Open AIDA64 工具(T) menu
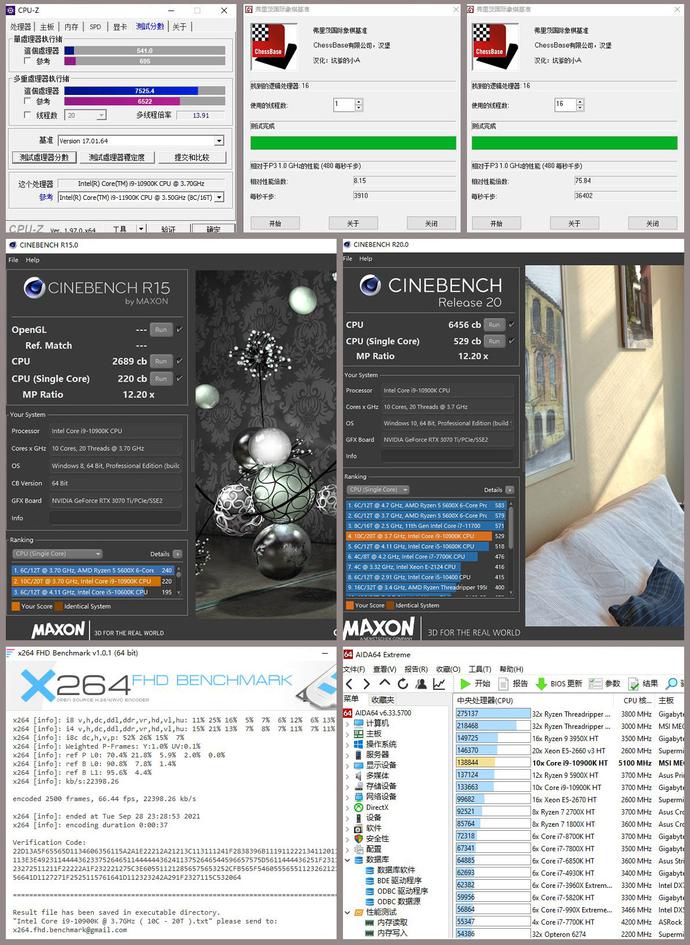The height and width of the screenshot is (945, 690). (x=480, y=669)
